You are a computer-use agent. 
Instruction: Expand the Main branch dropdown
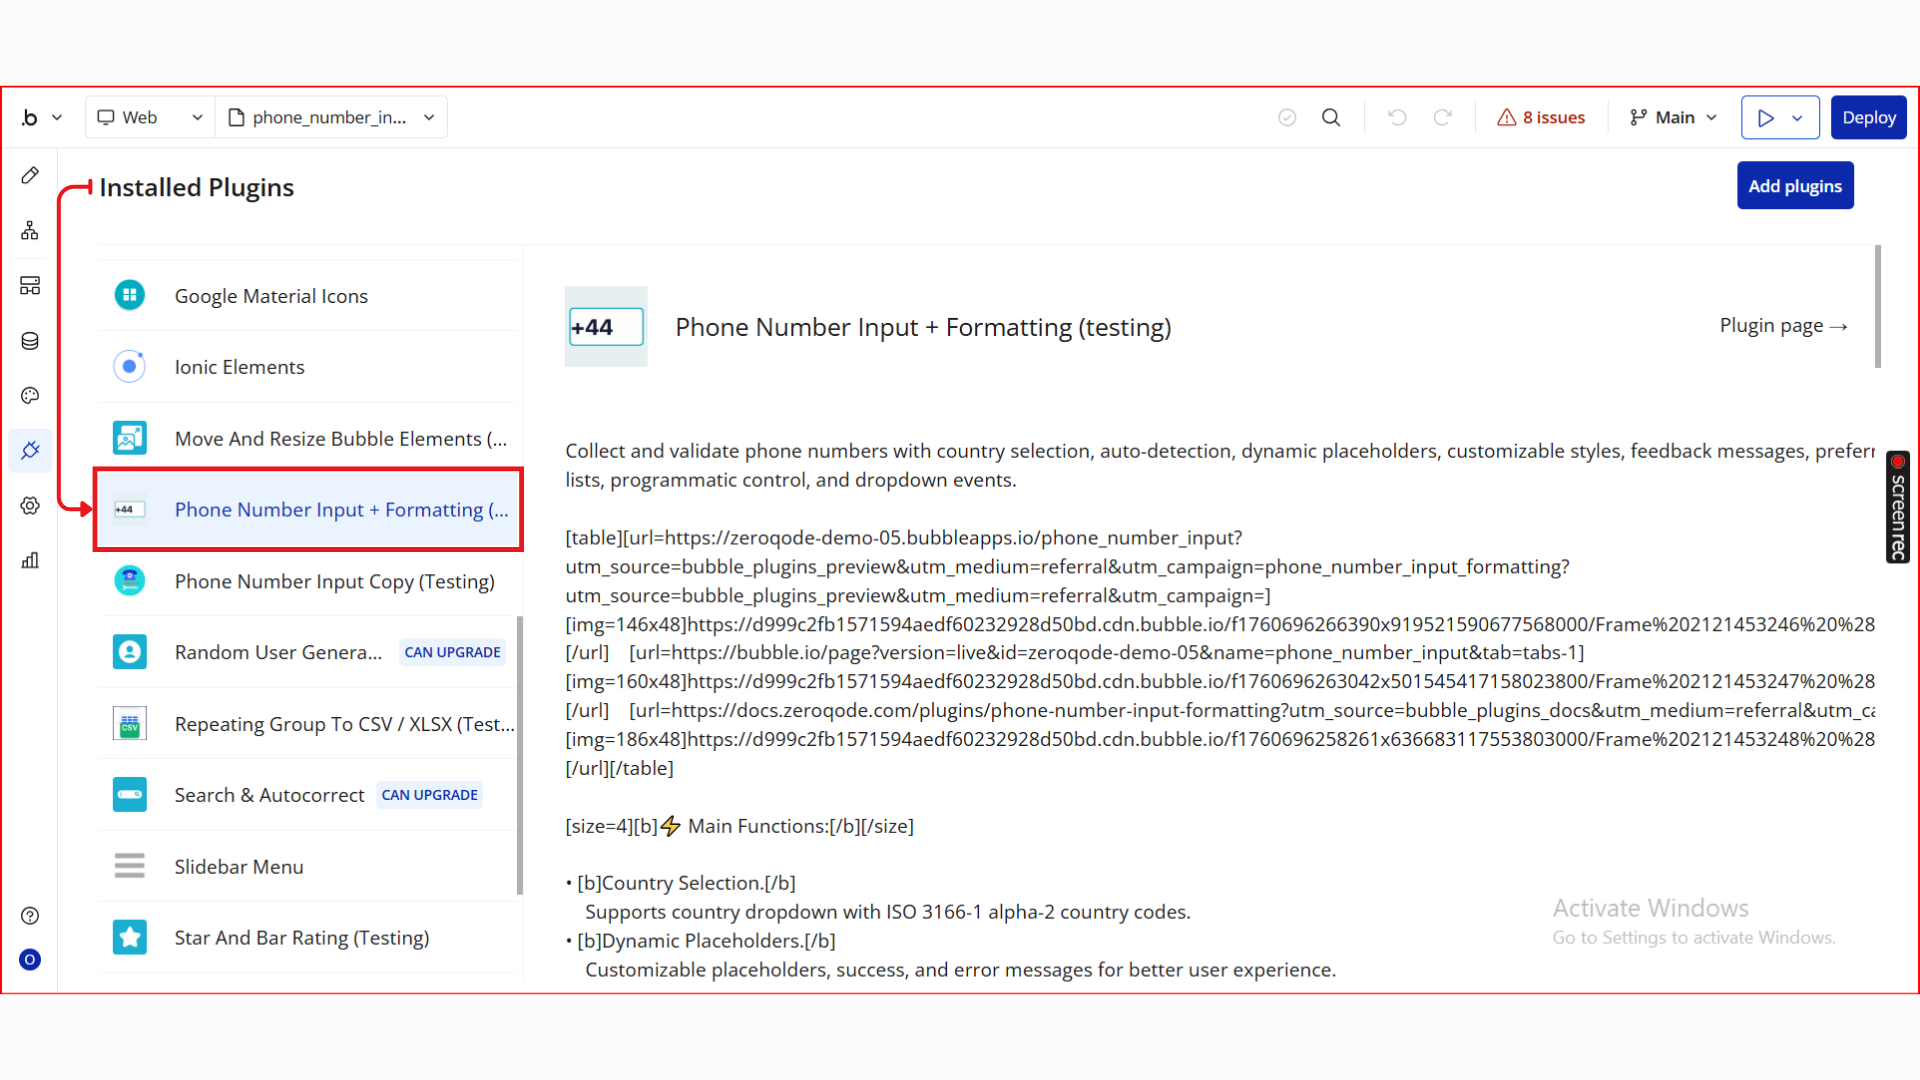(x=1673, y=118)
